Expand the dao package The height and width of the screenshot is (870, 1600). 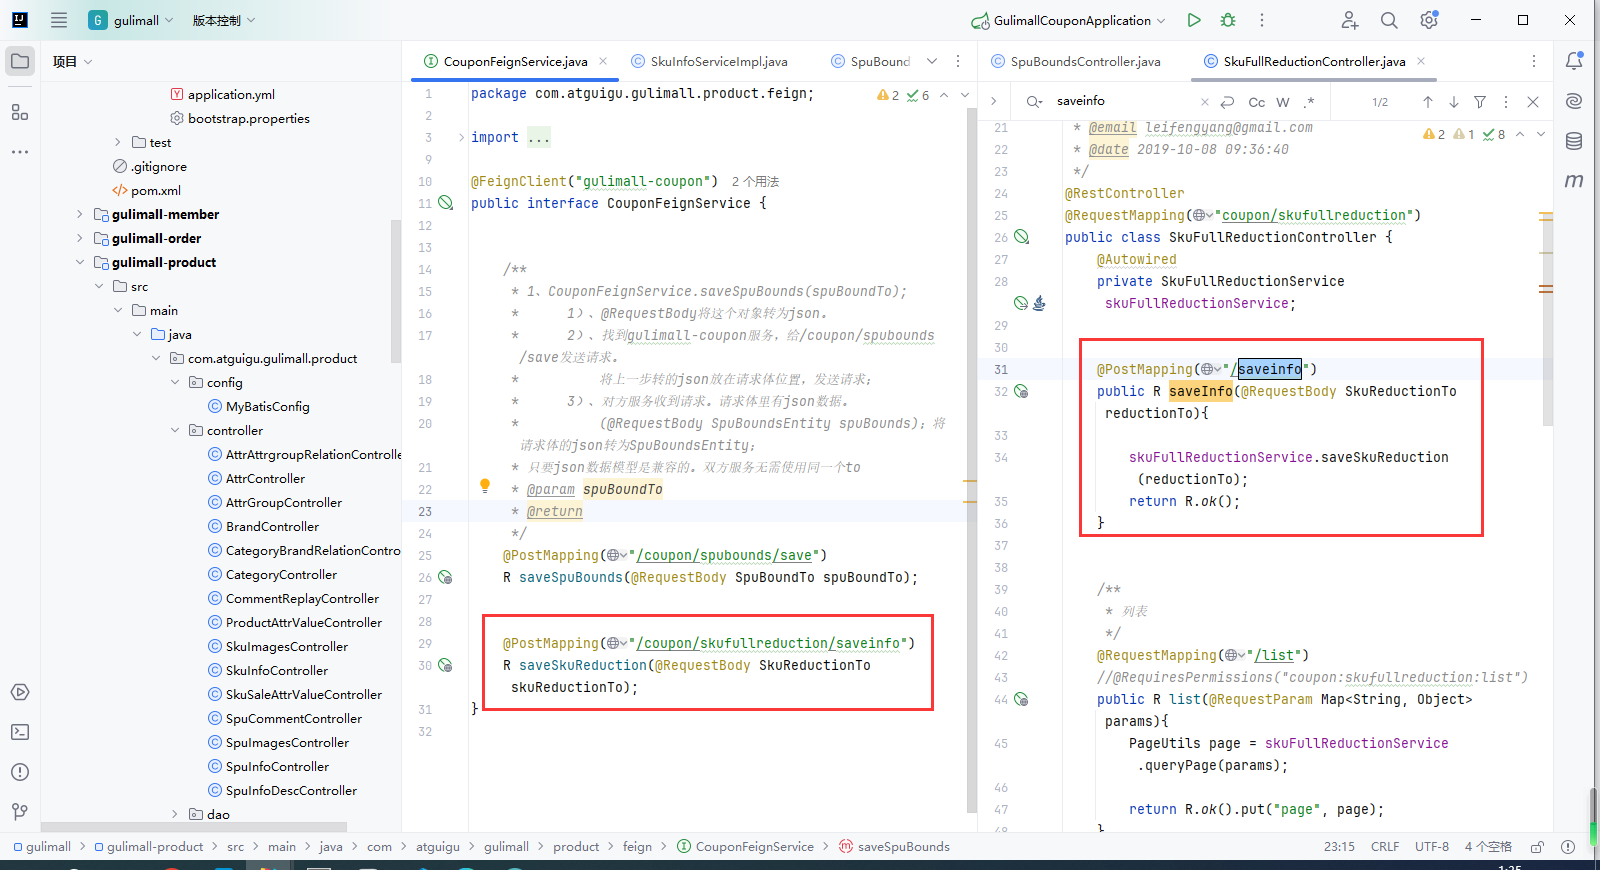(x=175, y=814)
